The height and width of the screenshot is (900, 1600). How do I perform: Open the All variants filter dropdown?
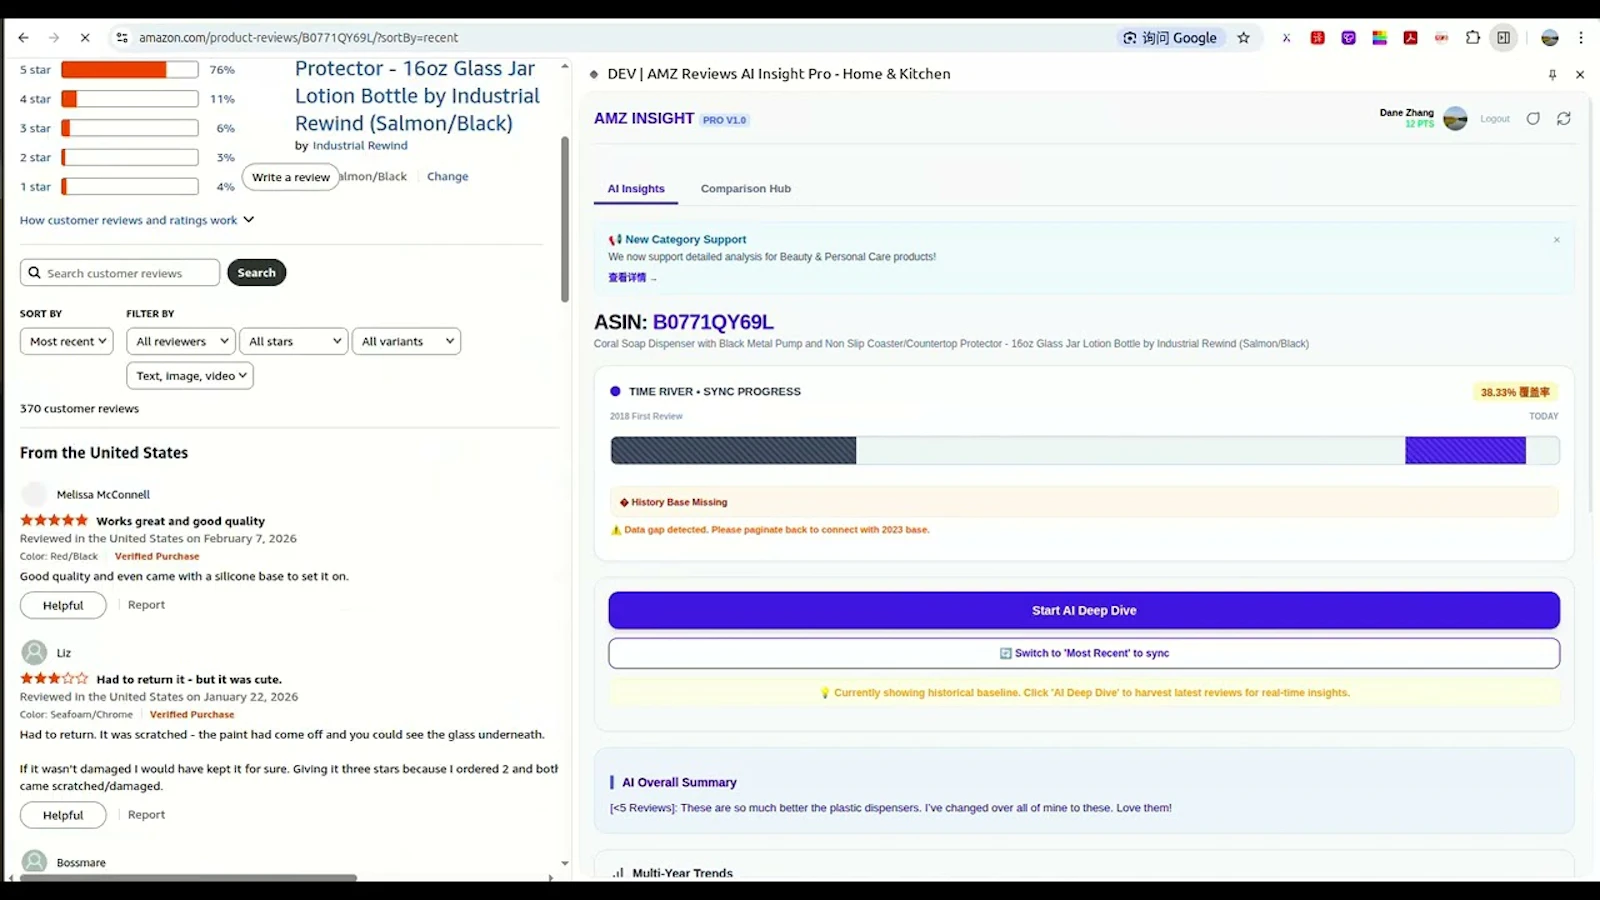click(x=406, y=341)
